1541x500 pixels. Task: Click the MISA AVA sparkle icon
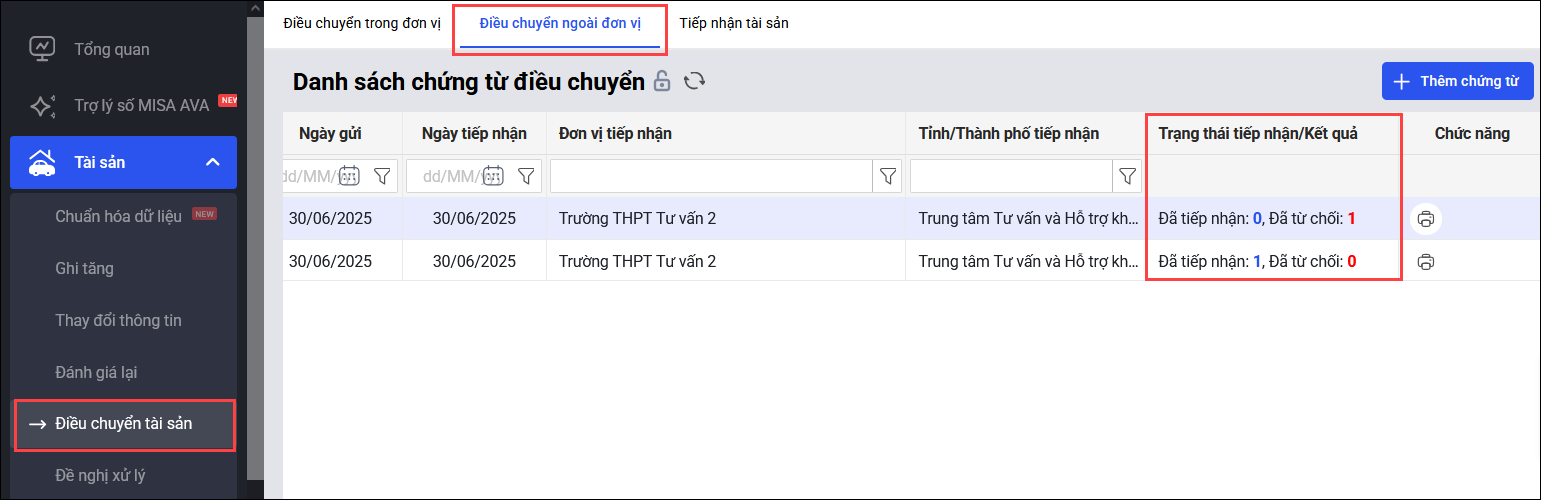[x=42, y=106]
